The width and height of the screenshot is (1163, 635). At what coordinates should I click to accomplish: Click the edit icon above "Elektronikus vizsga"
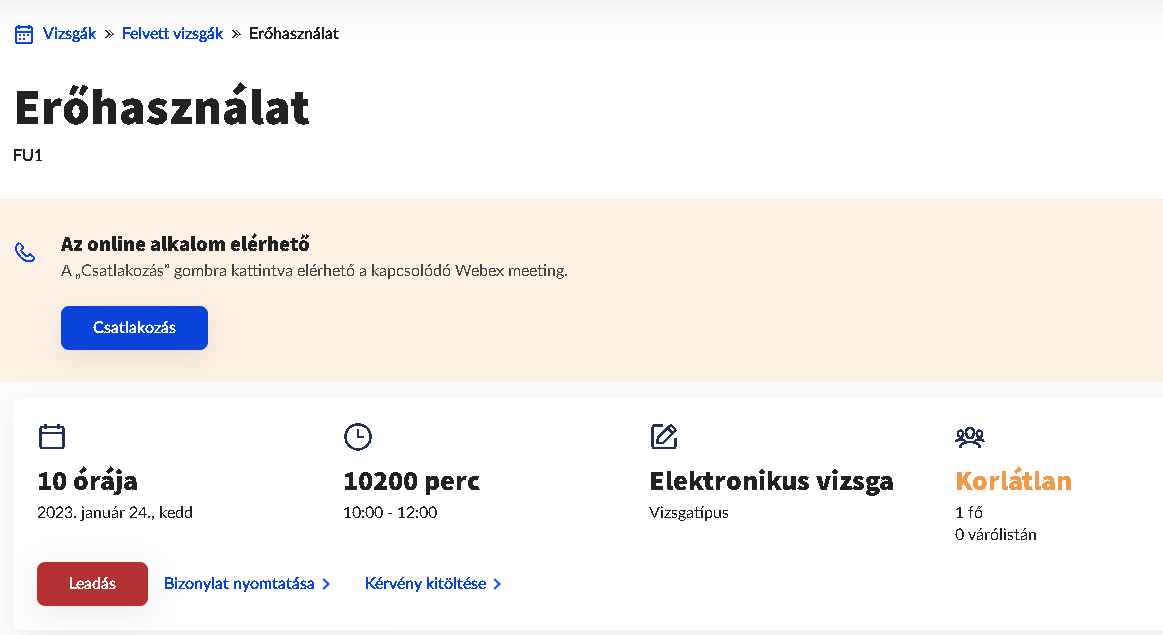664,436
